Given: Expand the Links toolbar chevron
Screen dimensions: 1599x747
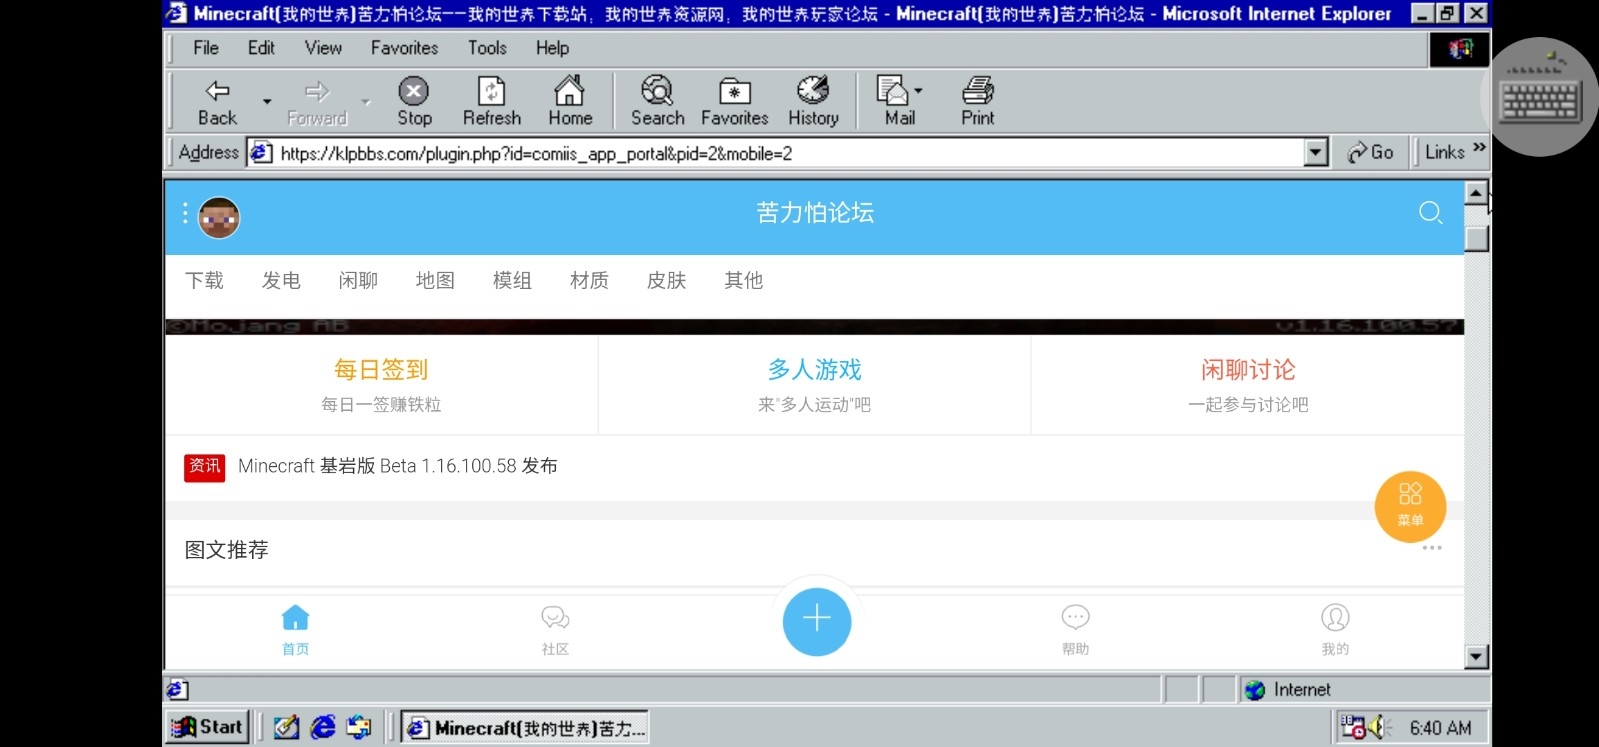Looking at the screenshot, I should click(1479, 148).
